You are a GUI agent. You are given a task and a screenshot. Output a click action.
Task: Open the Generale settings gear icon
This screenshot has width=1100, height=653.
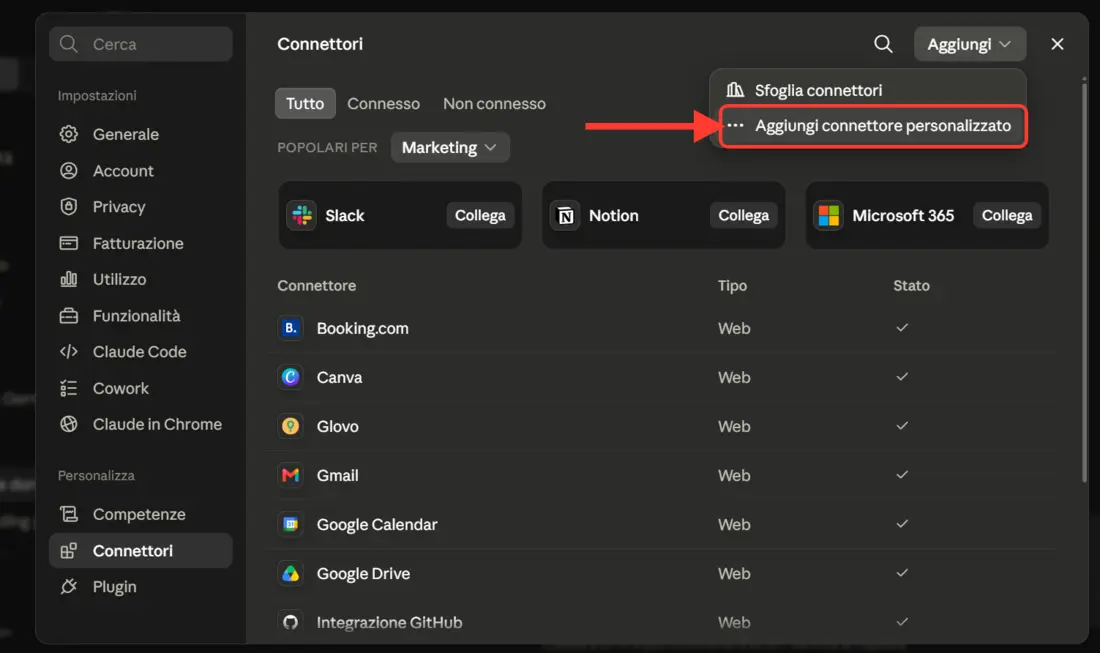(69, 134)
